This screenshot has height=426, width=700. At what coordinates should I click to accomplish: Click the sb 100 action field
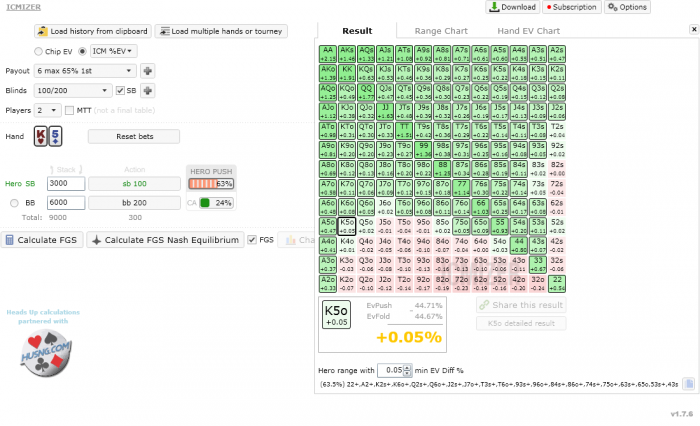pyautogui.click(x=134, y=184)
